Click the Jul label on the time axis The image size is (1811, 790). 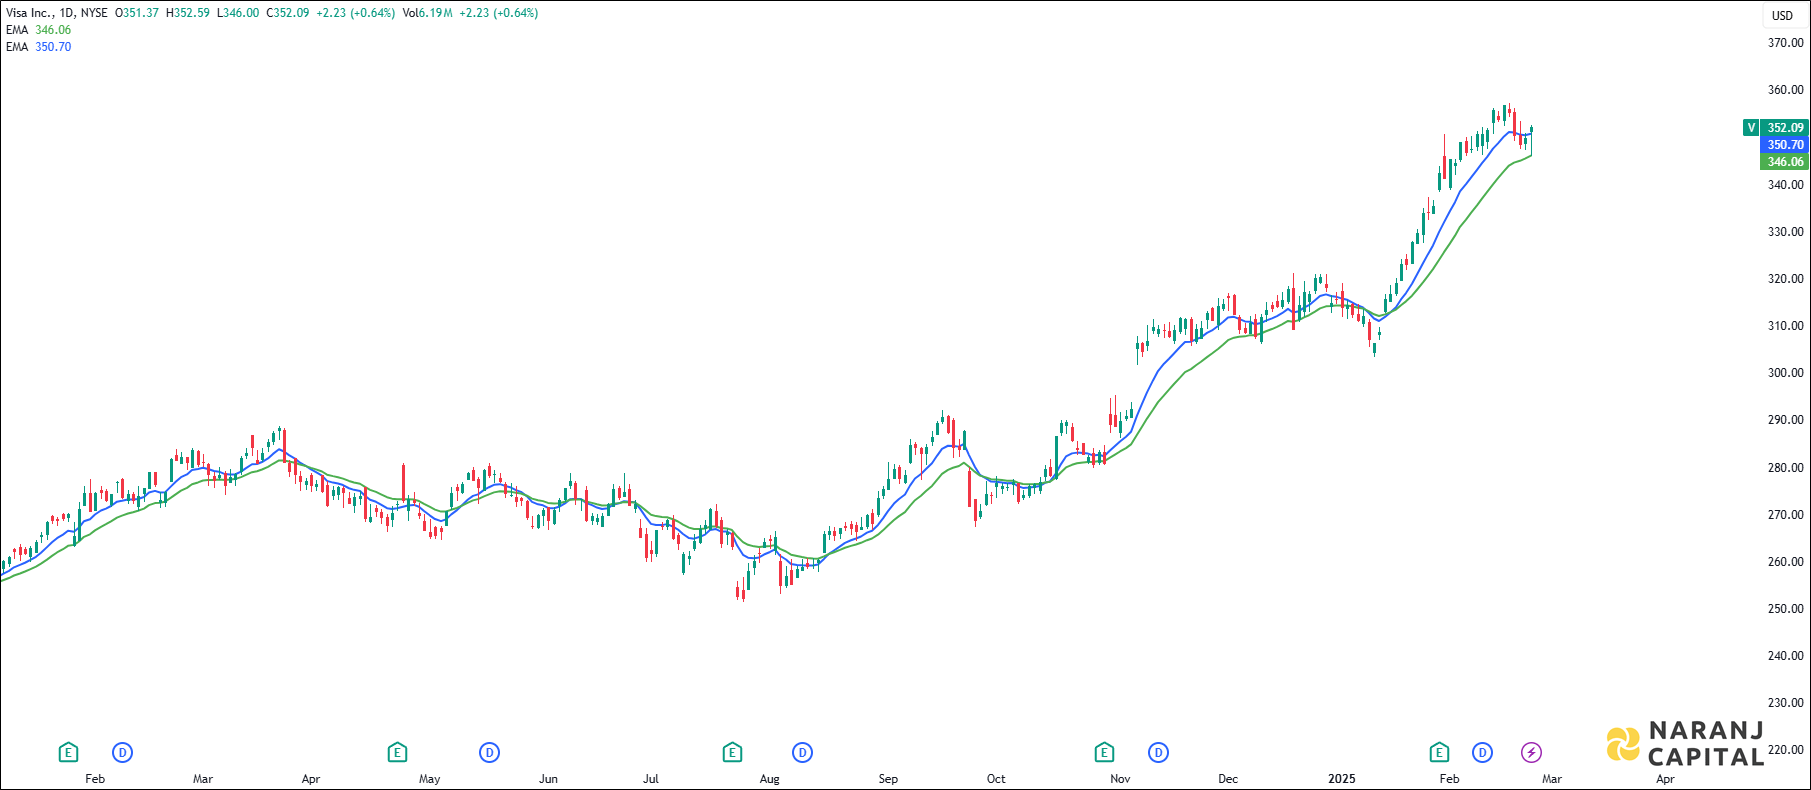651,779
